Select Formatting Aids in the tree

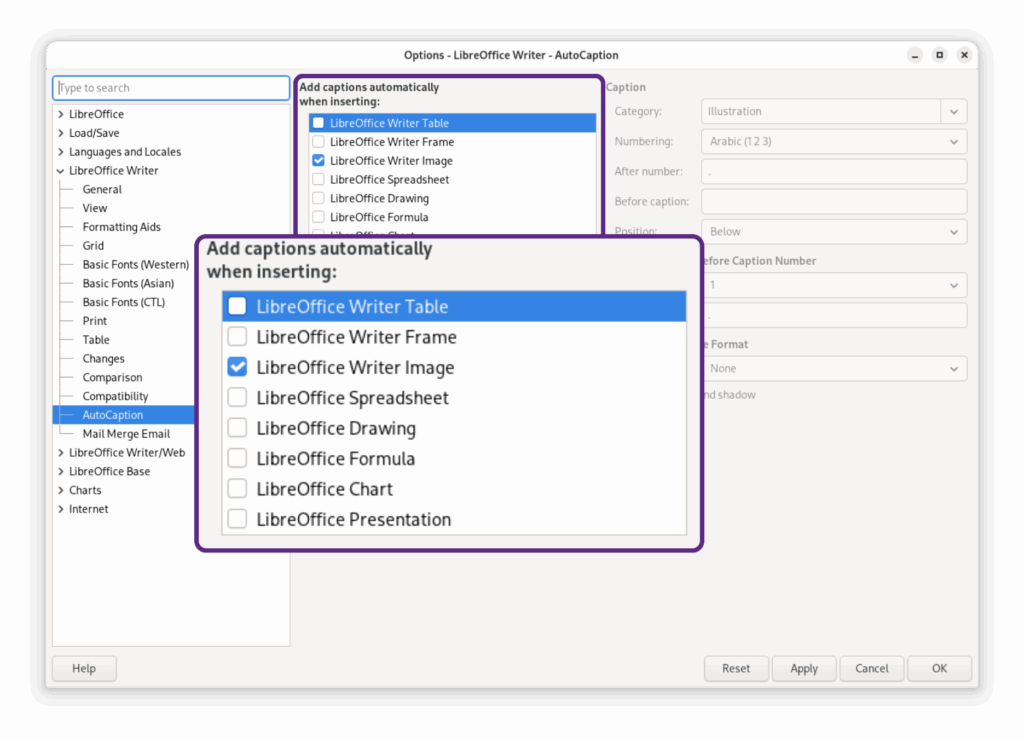coord(121,227)
